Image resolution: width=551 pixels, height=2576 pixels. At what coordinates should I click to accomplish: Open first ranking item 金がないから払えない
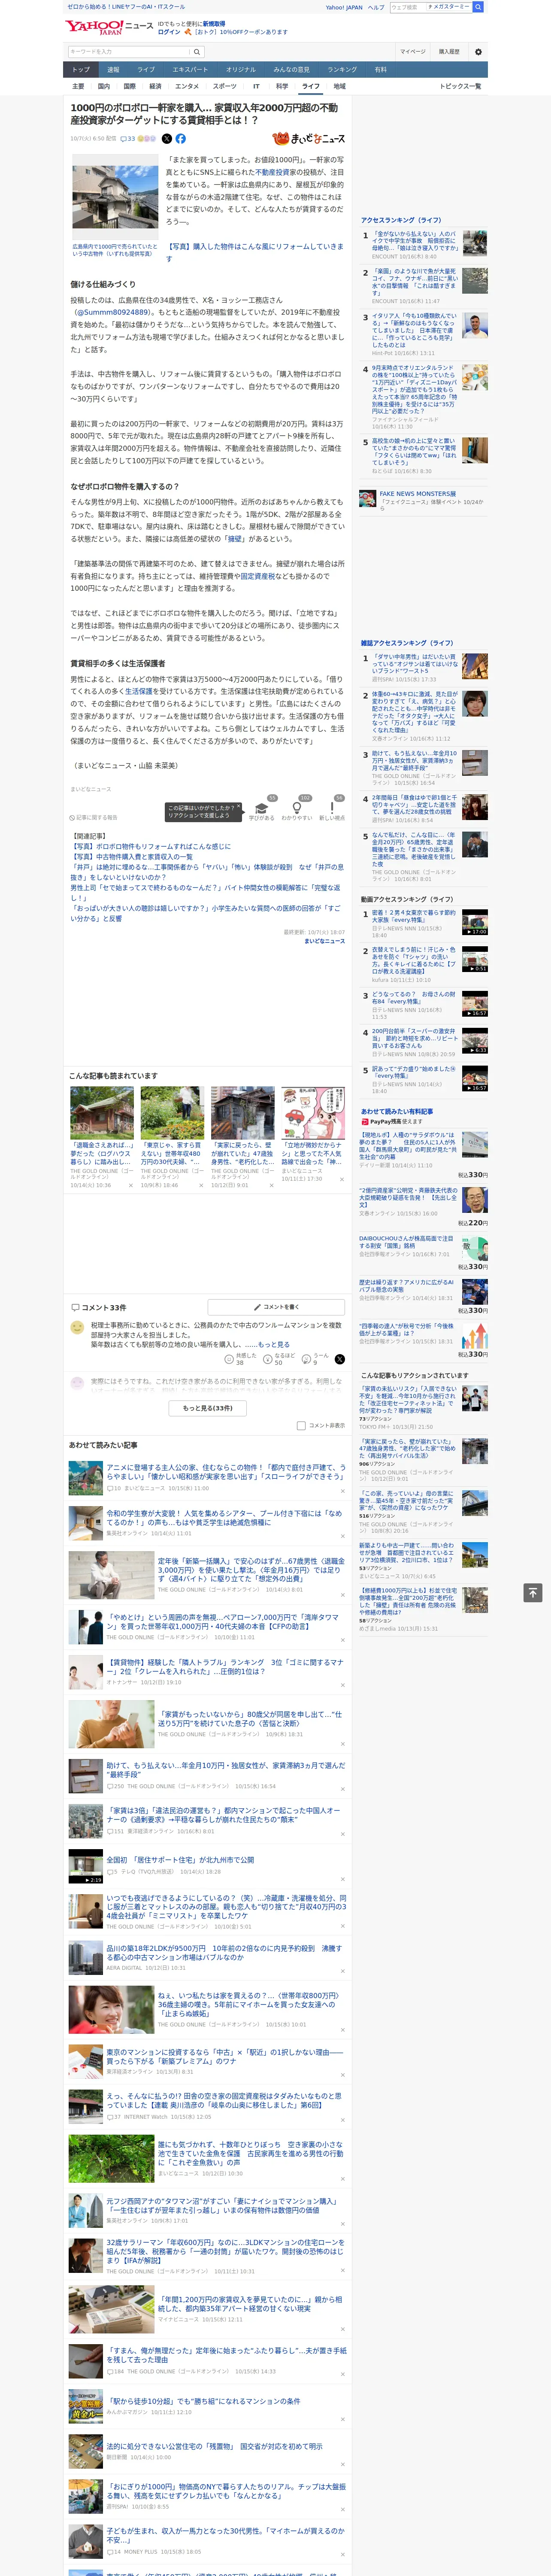tap(414, 241)
